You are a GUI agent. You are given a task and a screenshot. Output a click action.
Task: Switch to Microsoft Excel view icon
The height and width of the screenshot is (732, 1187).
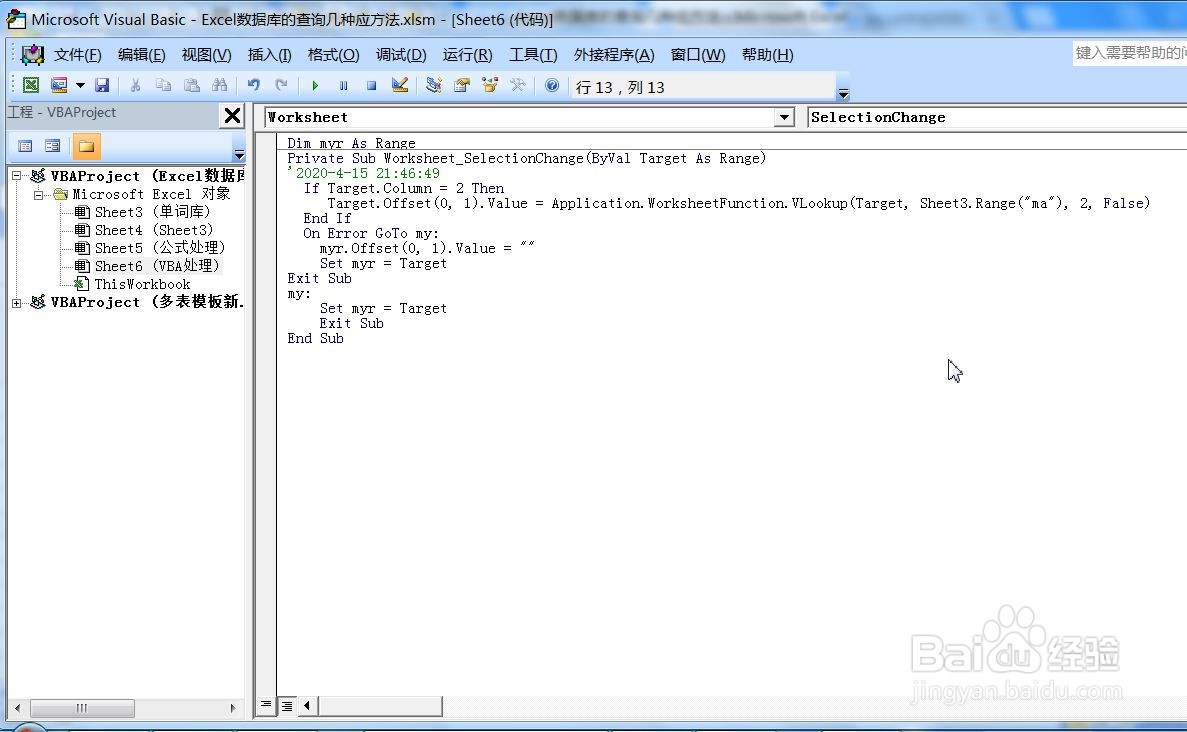31,86
